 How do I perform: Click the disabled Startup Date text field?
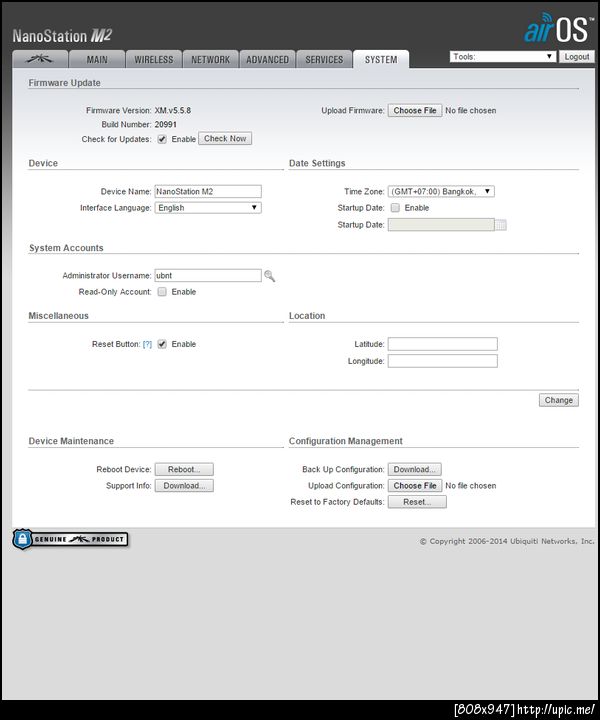click(441, 225)
